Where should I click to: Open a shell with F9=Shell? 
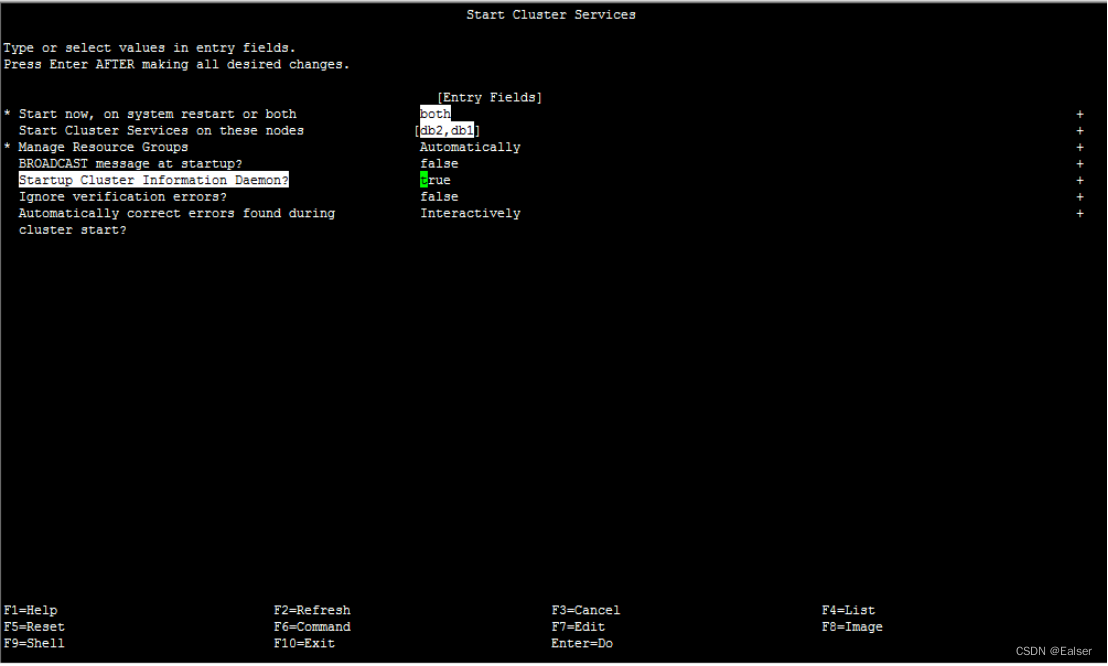pyautogui.click(x=33, y=643)
